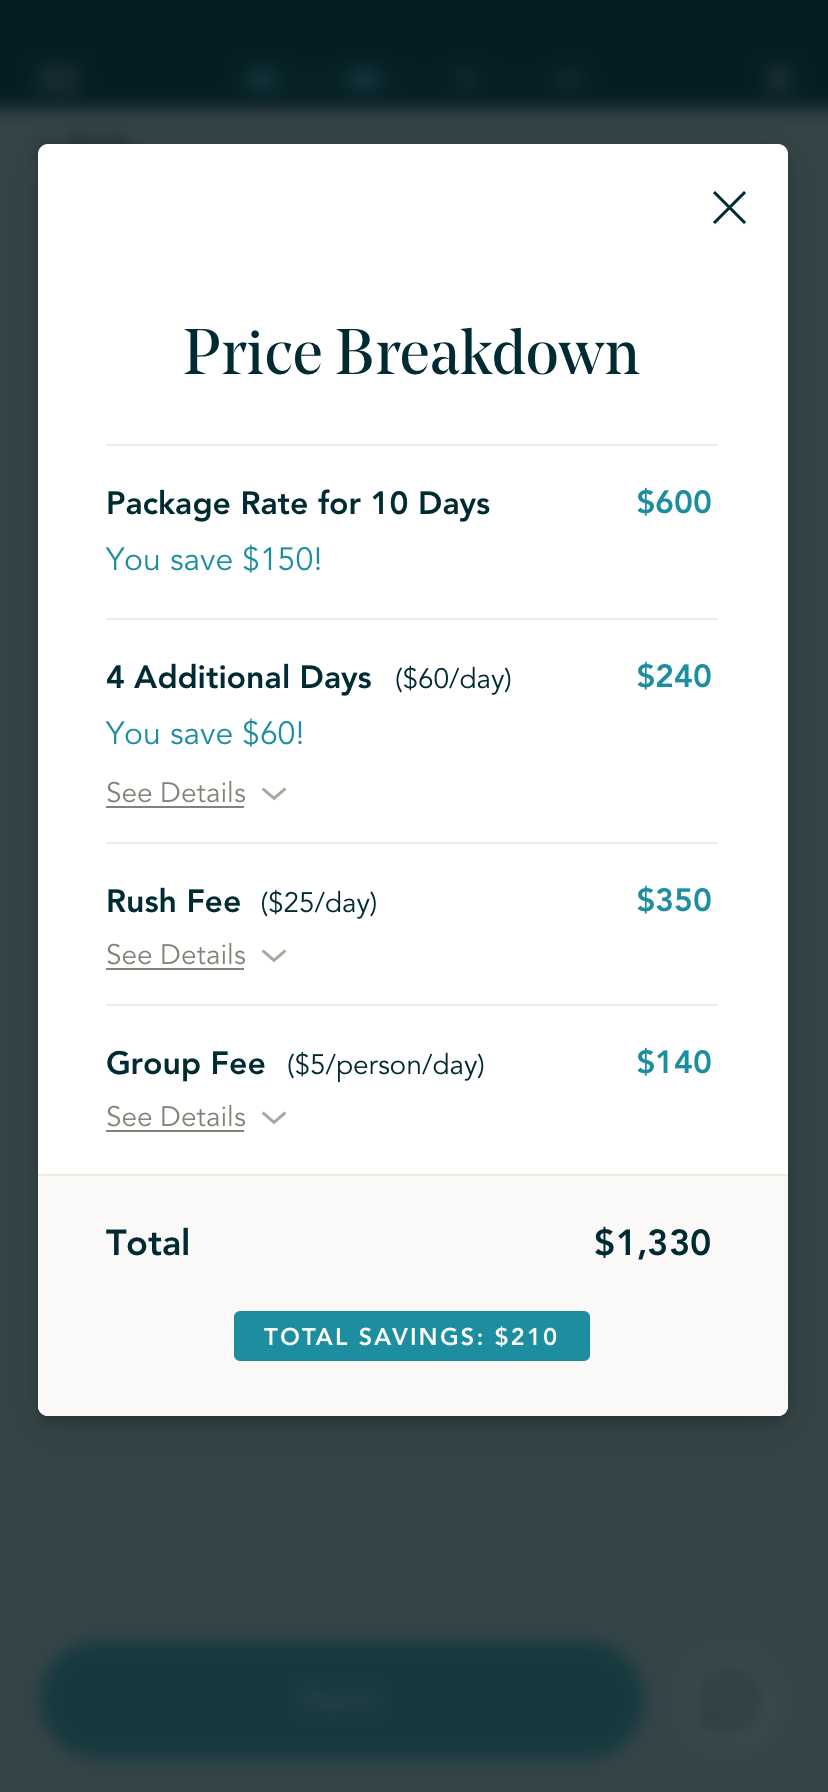Viewport: 828px width, 1792px height.
Task: Click the You save $150! text
Action: coord(214,560)
